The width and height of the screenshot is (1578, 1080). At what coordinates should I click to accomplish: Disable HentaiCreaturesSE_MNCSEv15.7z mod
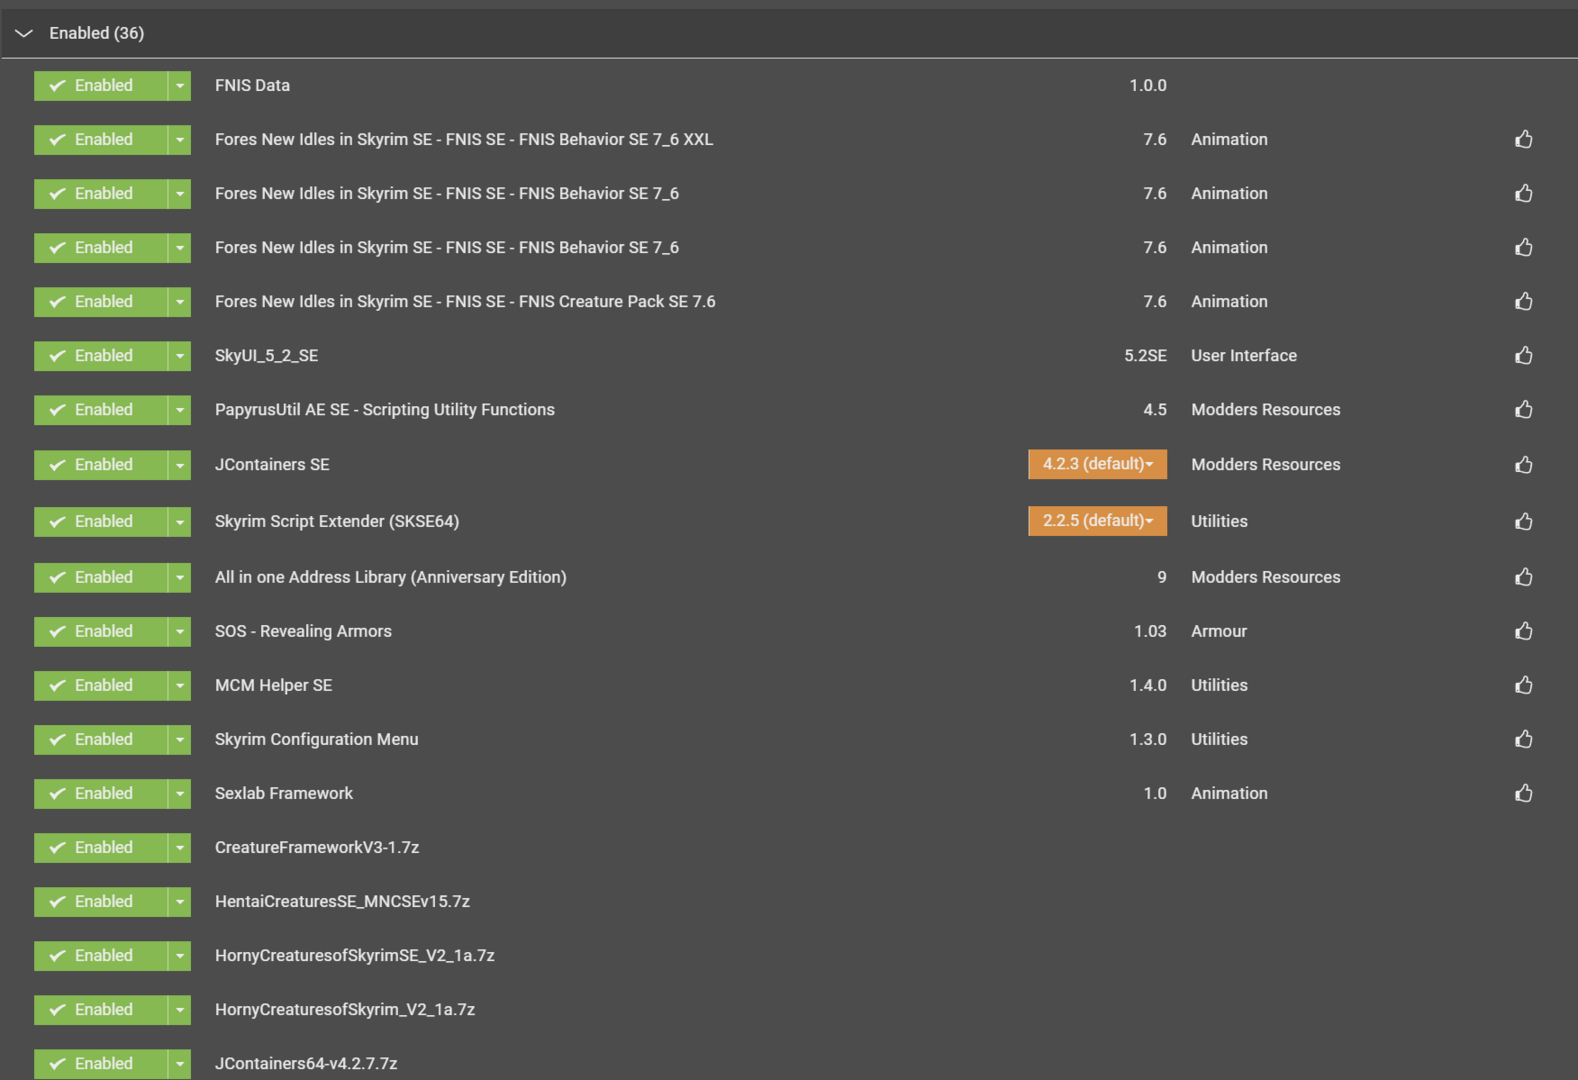[100, 902]
